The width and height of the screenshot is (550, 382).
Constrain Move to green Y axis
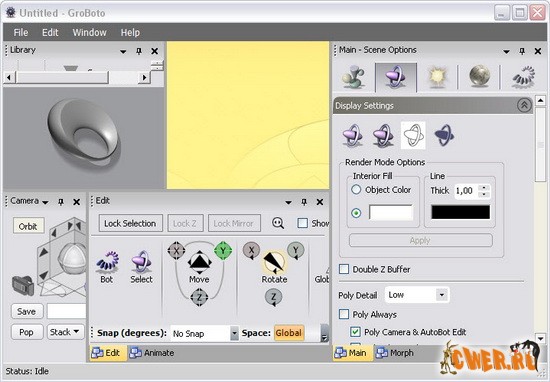click(223, 250)
